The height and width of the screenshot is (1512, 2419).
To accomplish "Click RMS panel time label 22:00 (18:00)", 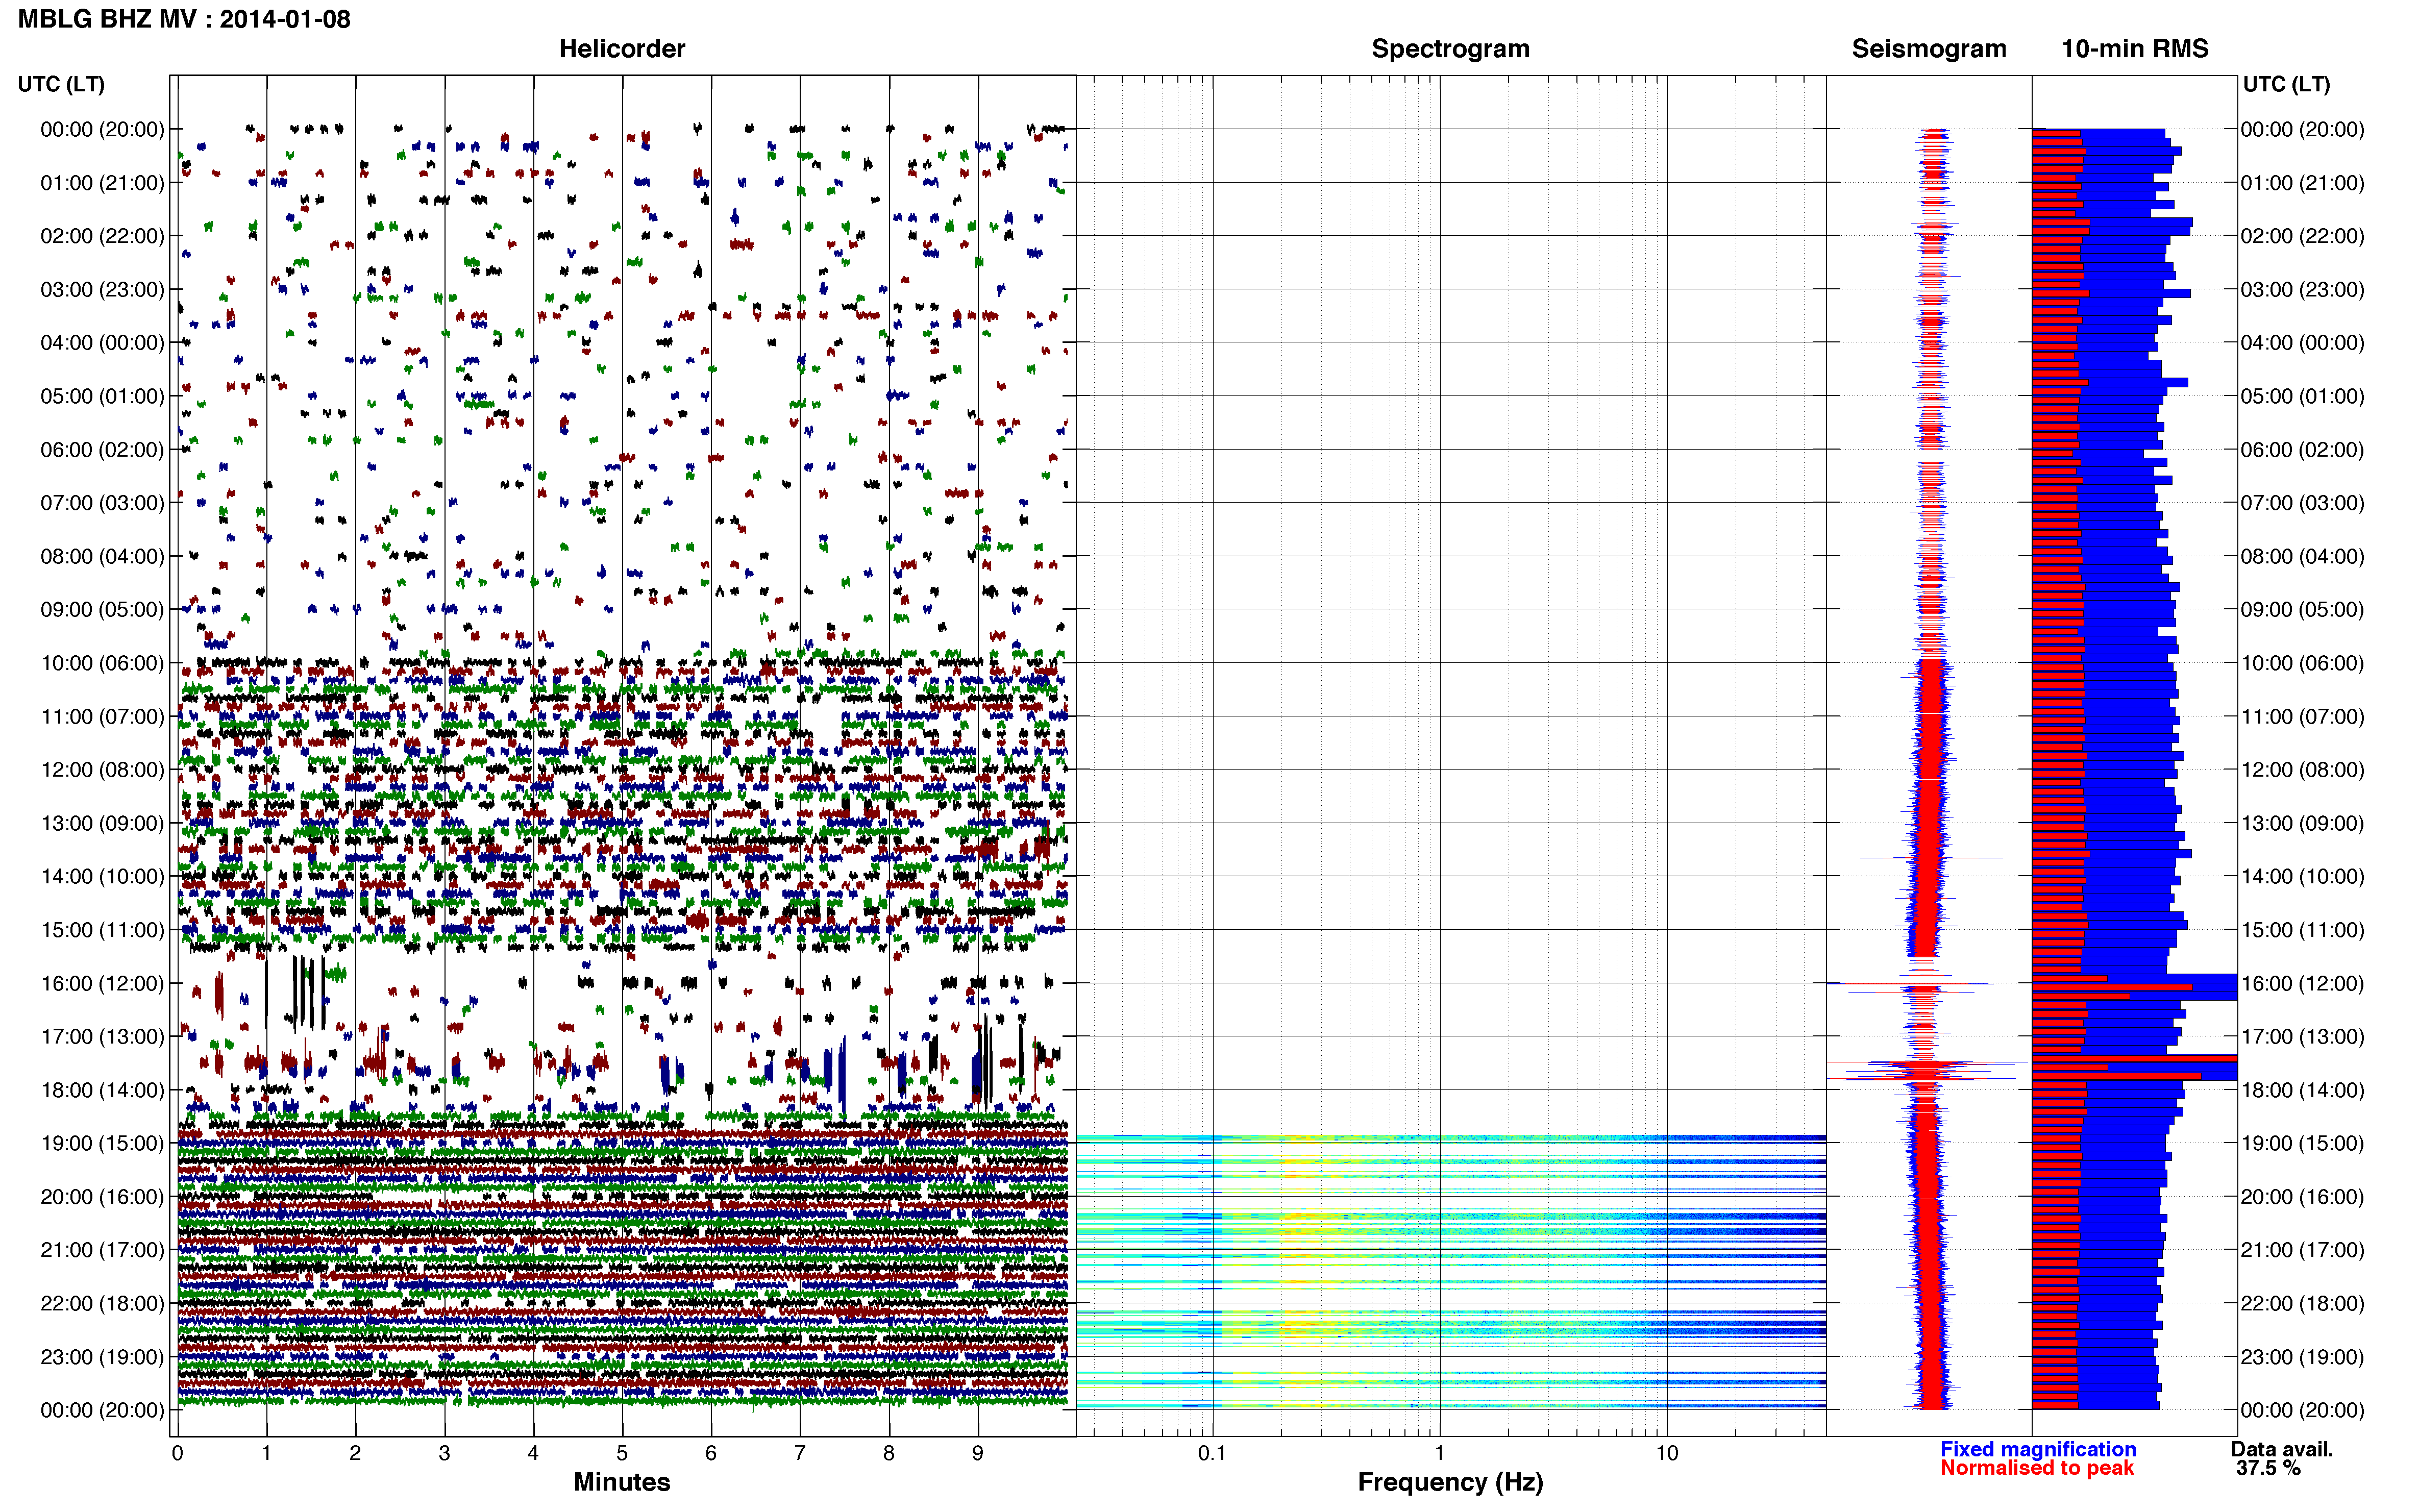I will coord(2302,1304).
